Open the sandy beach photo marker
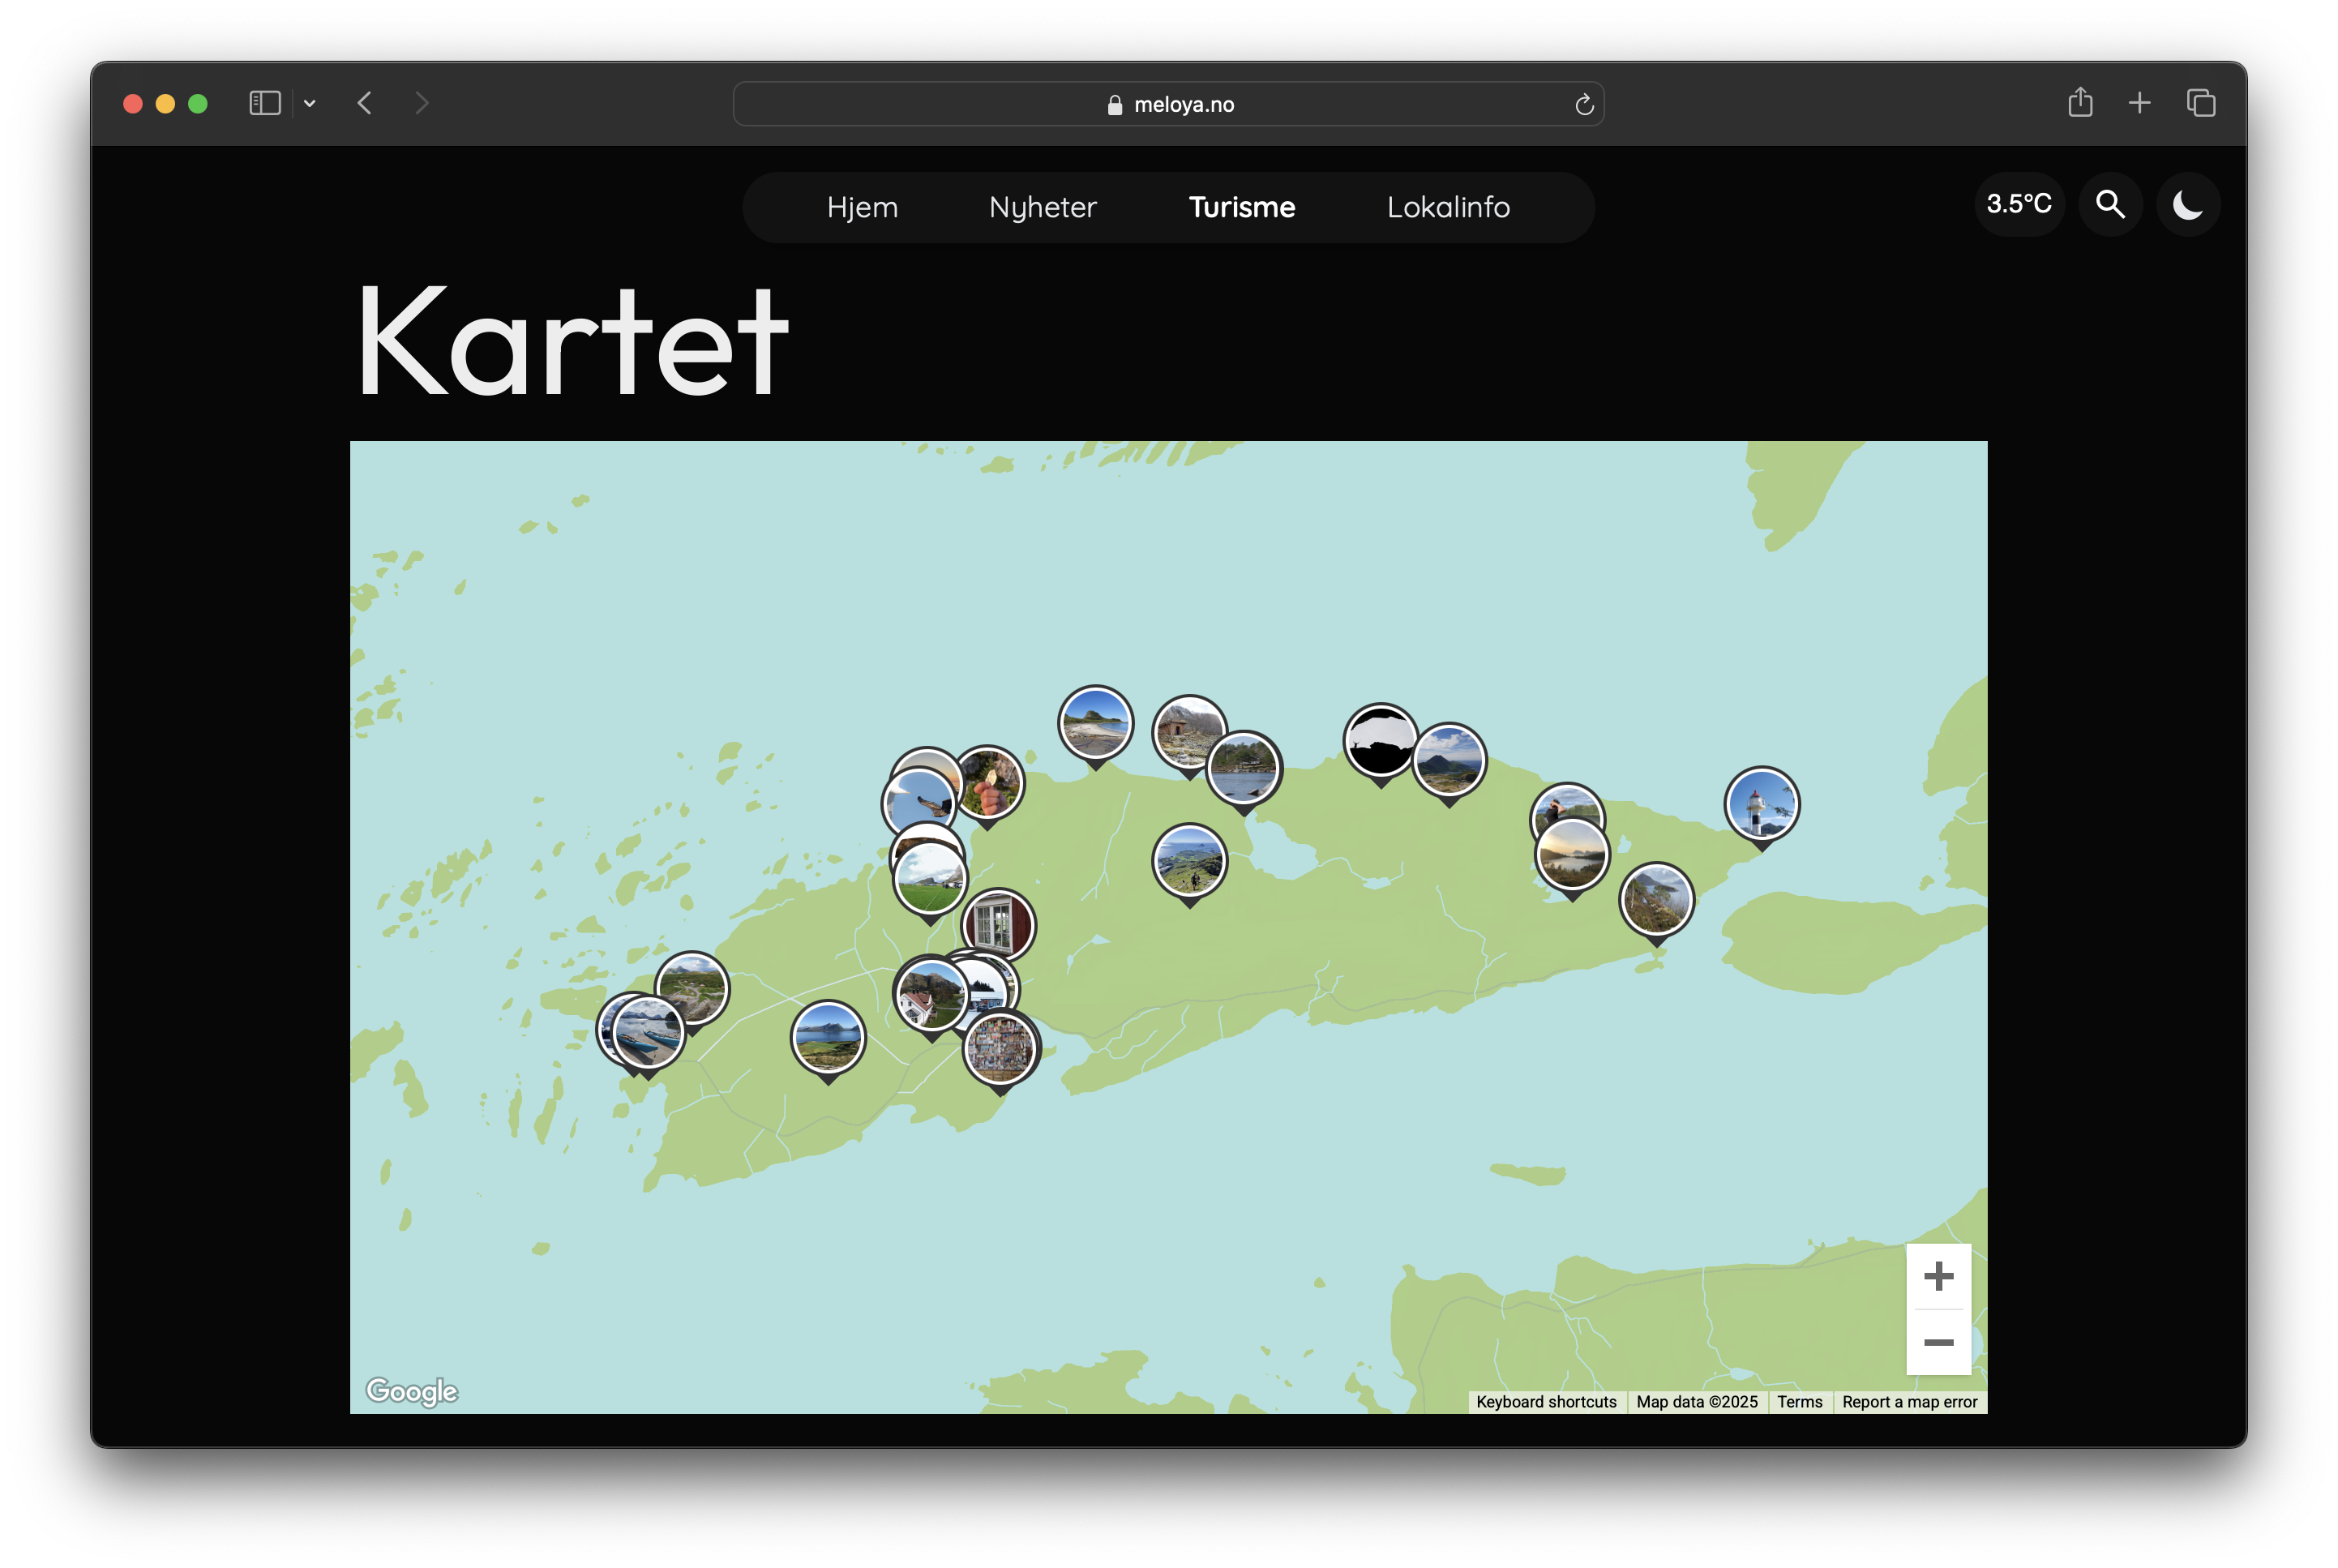Image resolution: width=2338 pixels, height=1568 pixels. [x=1095, y=725]
